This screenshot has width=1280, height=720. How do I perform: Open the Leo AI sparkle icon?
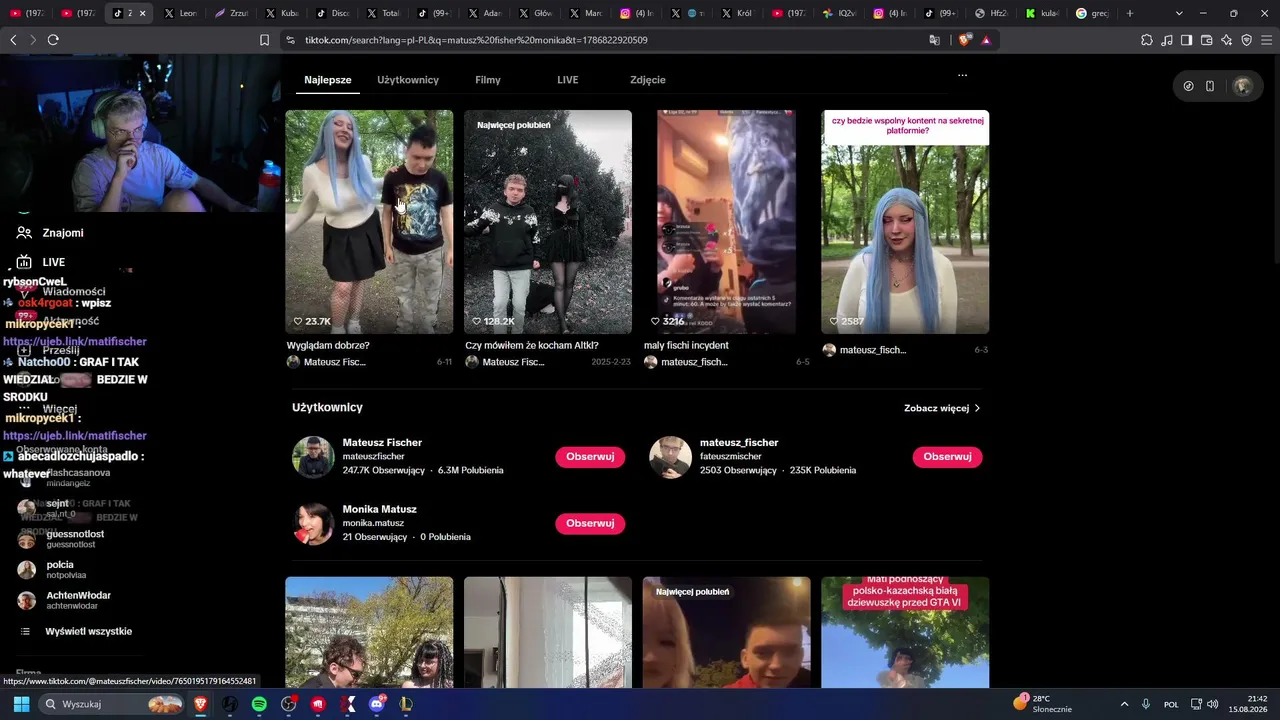pyautogui.click(x=1226, y=40)
